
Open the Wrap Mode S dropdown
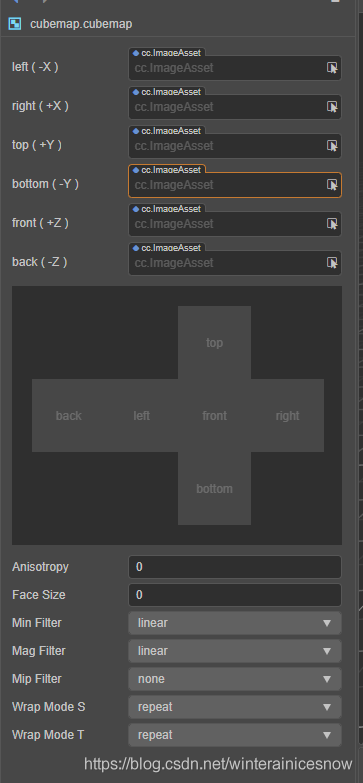click(x=235, y=707)
